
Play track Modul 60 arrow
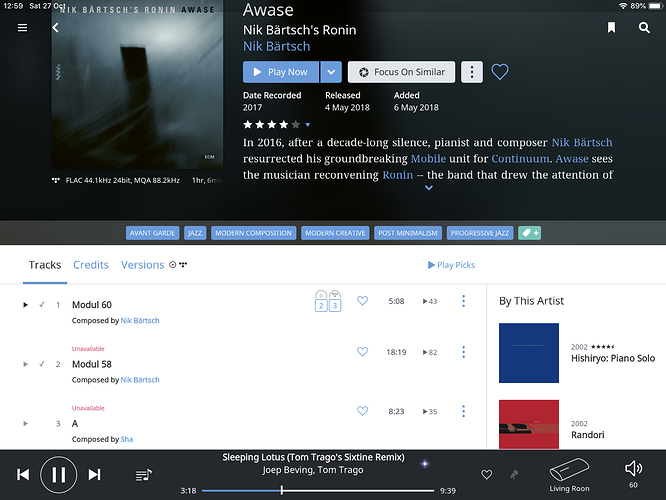click(25, 305)
